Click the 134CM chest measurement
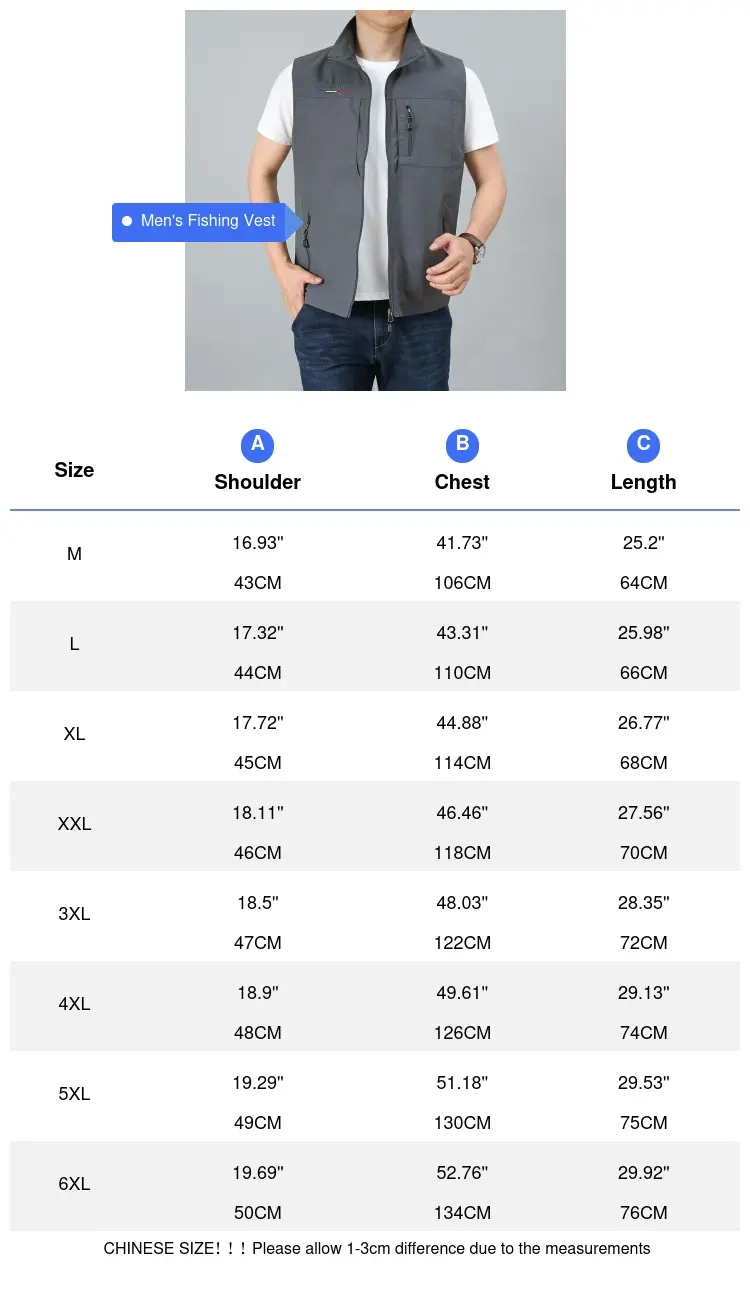This screenshot has height=1300, width=750. pos(462,1213)
